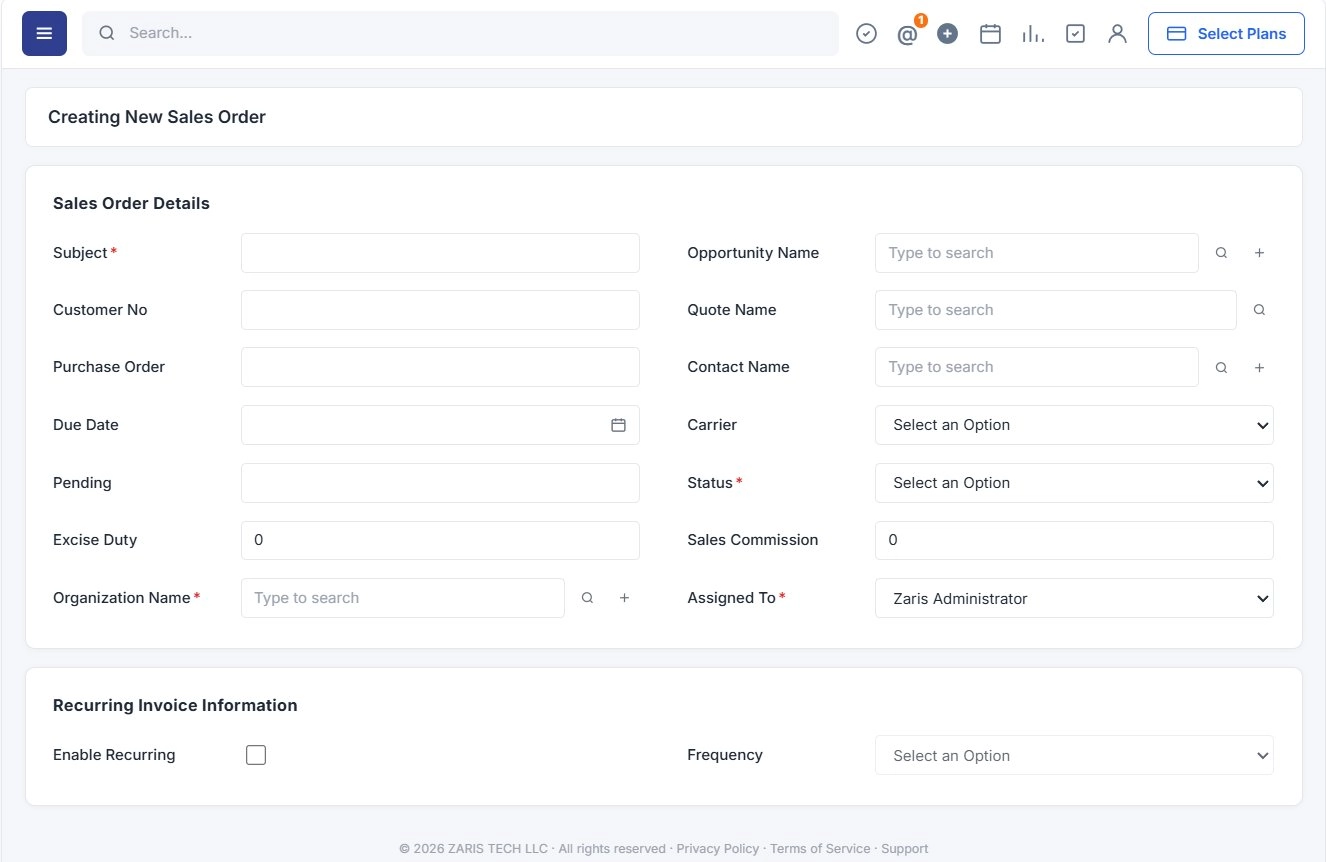The width and height of the screenshot is (1326, 862).
Task: Search Quote Name with magnifier icon
Action: [x=1259, y=310]
